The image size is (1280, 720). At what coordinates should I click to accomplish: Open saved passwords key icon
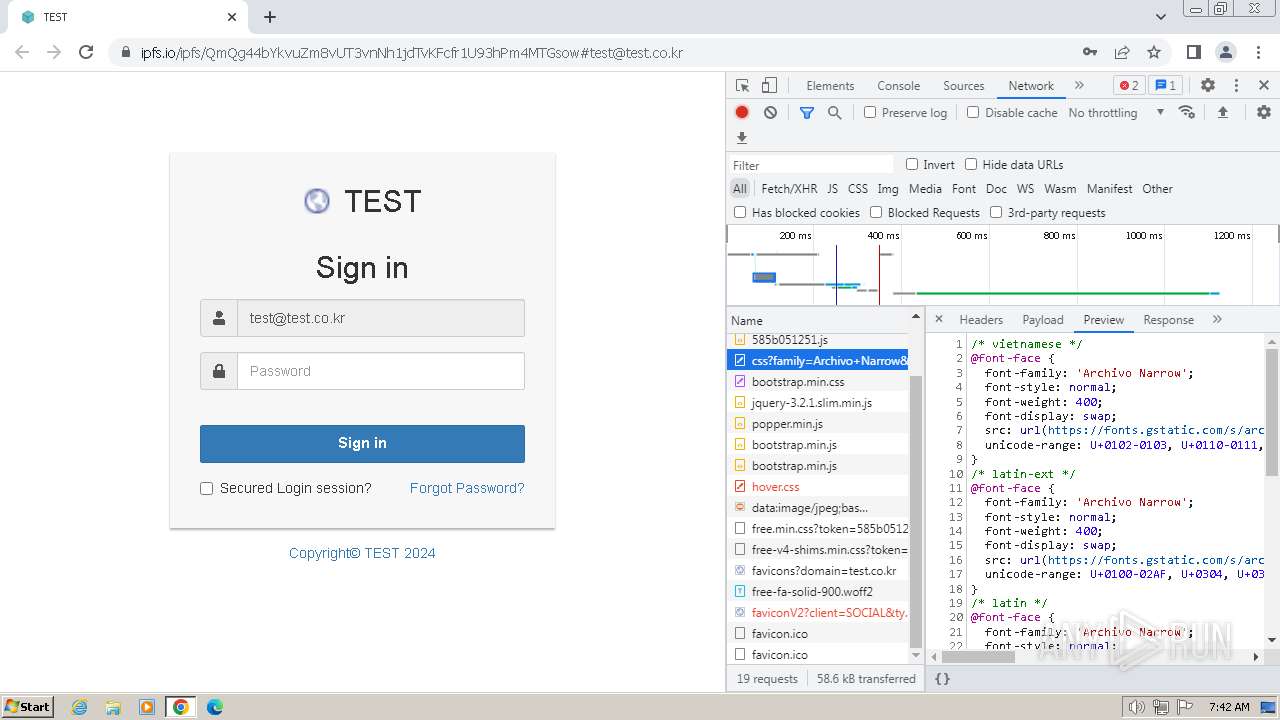tap(1090, 53)
